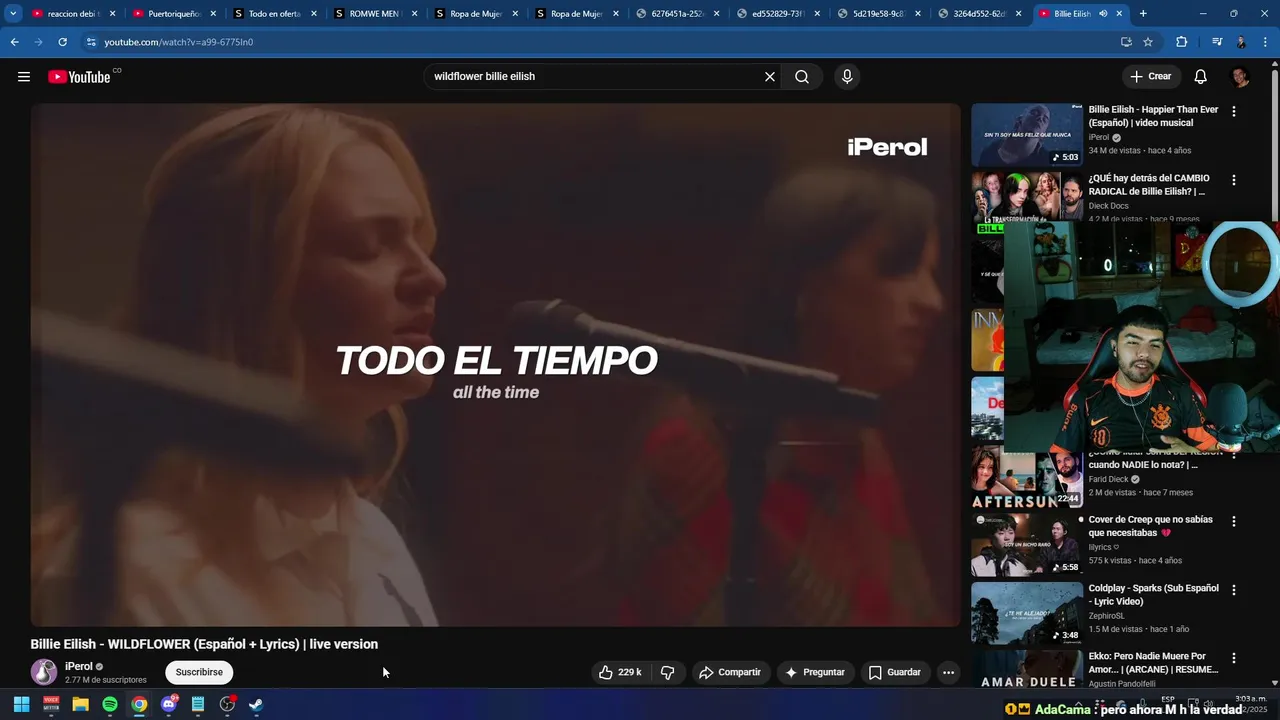This screenshot has height=720, width=1280.
Task: Open options for Cover de Creep video
Action: pyautogui.click(x=1234, y=521)
